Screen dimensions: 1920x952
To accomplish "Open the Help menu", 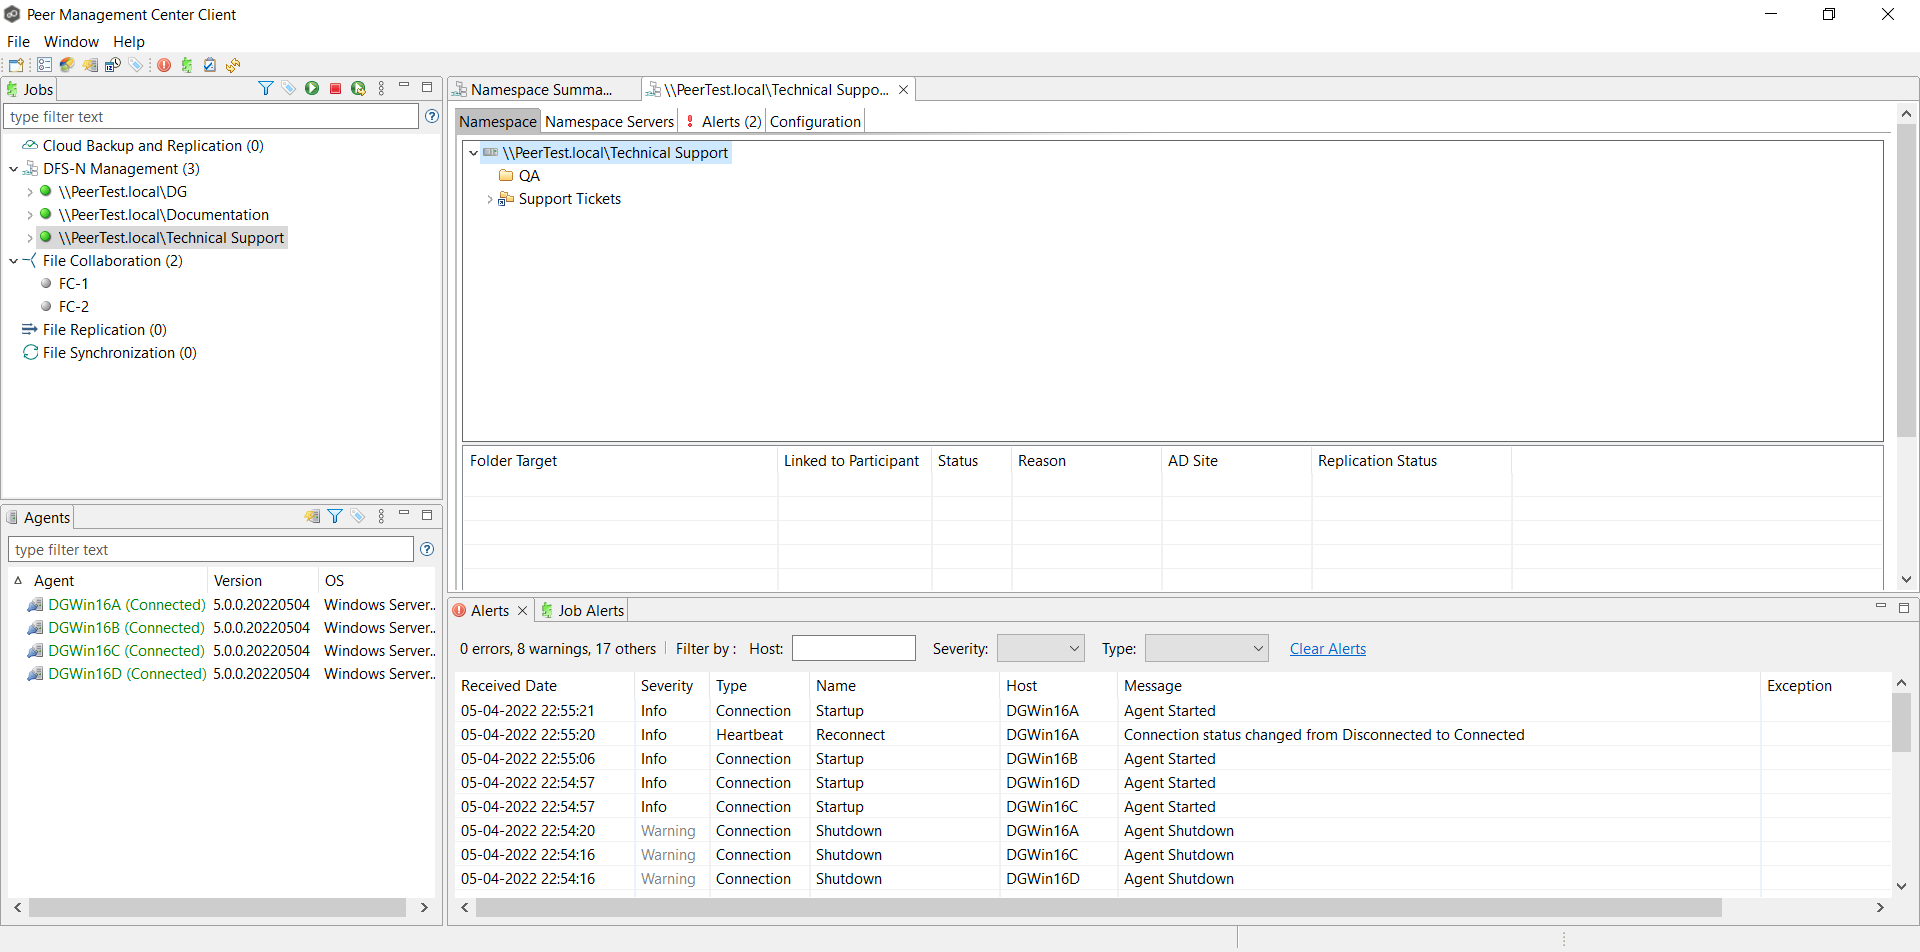I will coord(129,41).
